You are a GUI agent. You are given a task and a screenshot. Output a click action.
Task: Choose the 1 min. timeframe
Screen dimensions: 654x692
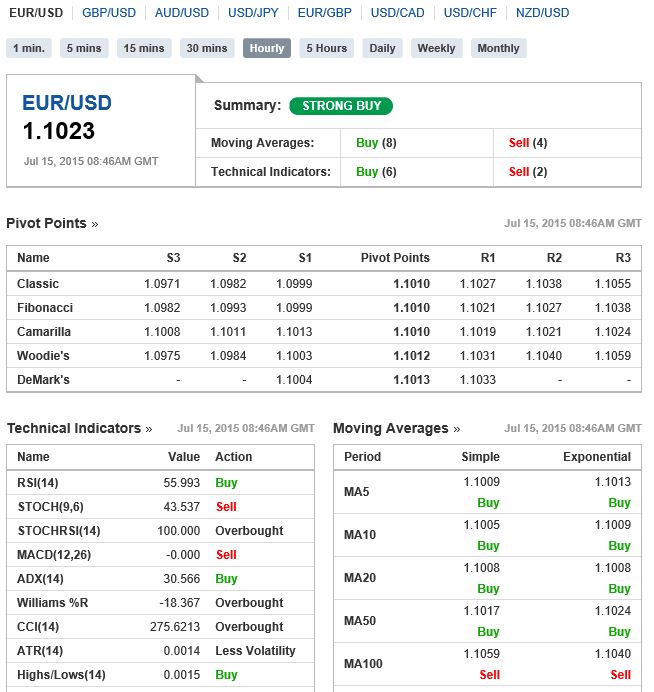click(x=29, y=48)
